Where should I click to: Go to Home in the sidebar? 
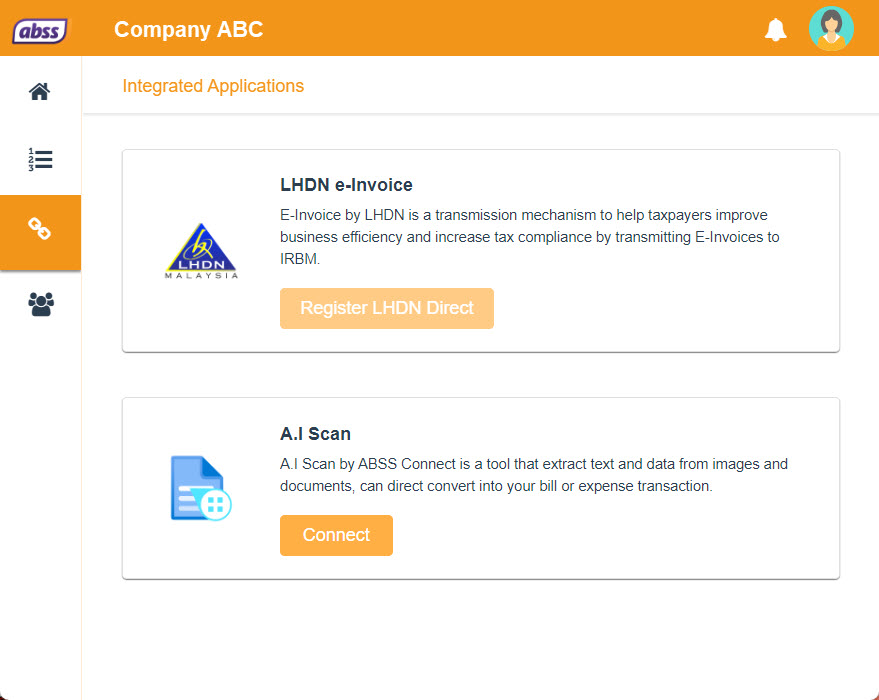point(40,92)
